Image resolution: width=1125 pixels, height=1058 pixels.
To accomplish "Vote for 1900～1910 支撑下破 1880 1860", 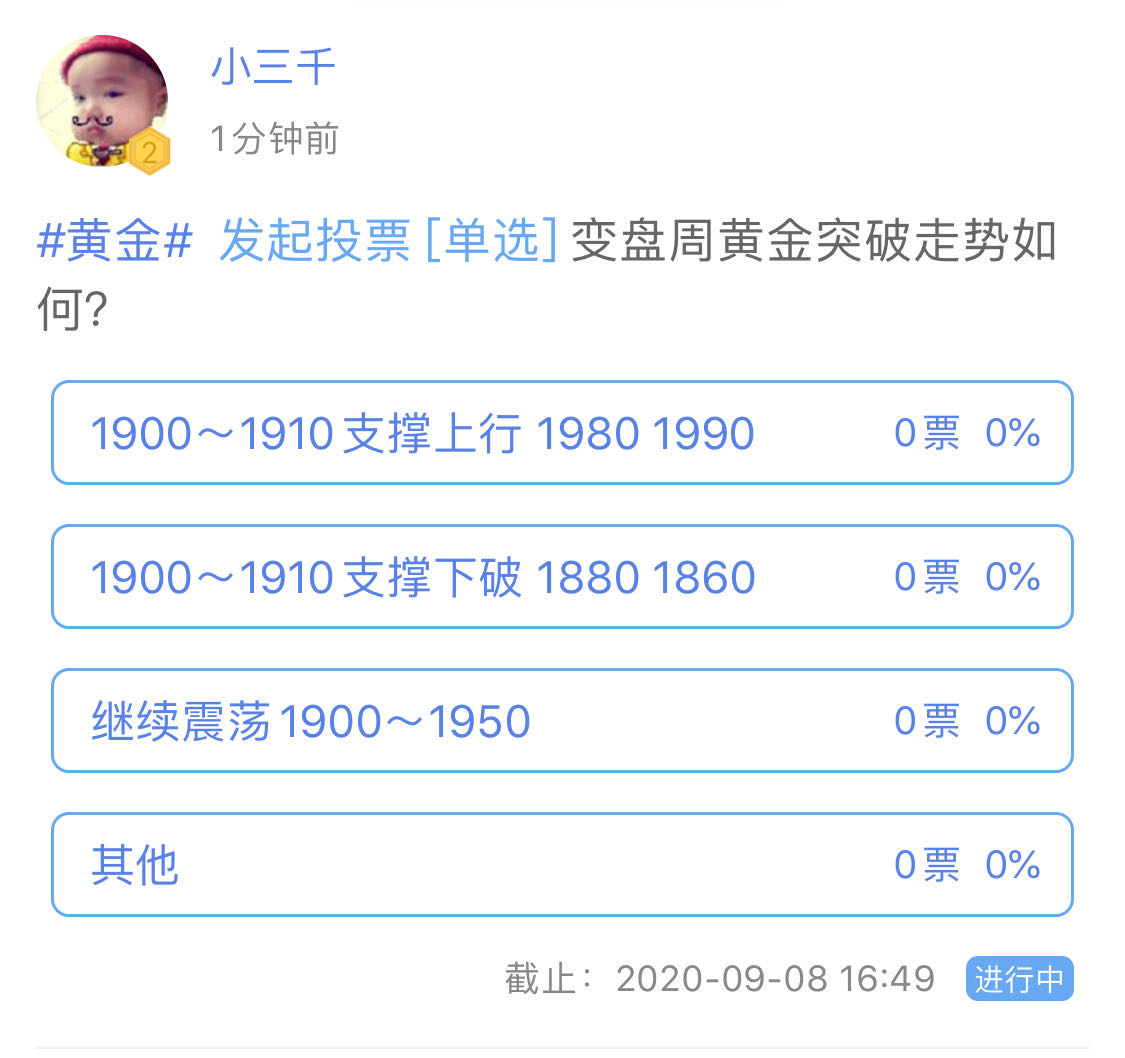I will pos(562,577).
